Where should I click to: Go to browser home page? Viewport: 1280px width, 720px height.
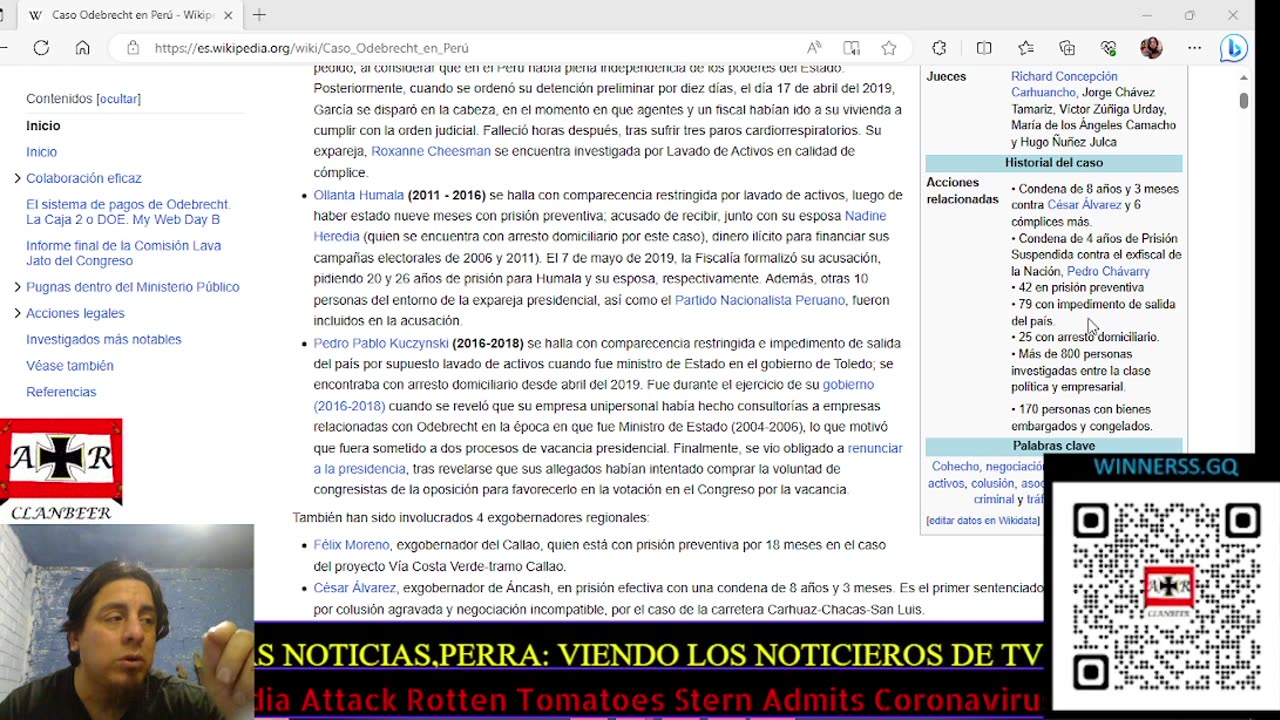click(83, 47)
